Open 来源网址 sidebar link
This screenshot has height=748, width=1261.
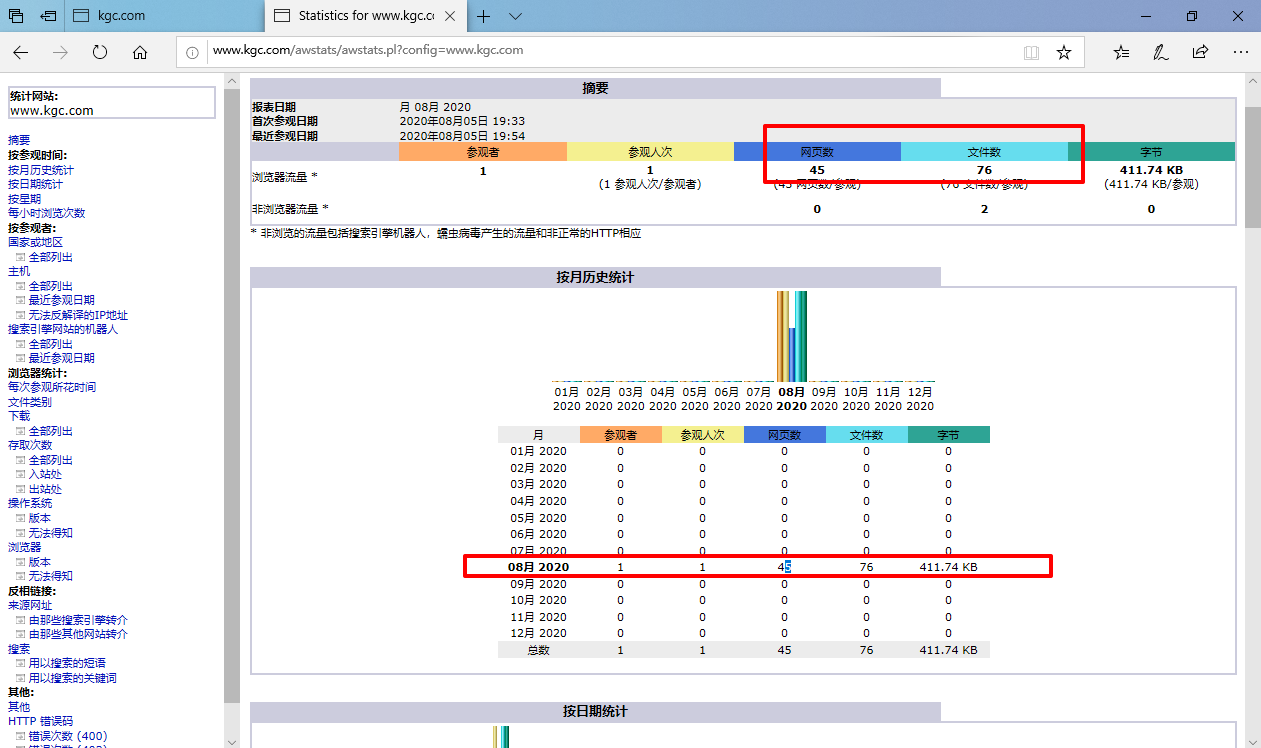pos(30,605)
